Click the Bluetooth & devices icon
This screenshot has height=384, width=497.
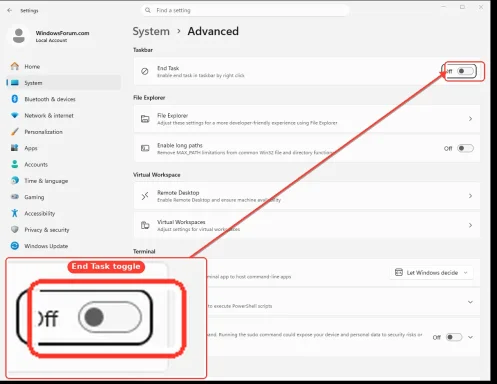pos(15,99)
